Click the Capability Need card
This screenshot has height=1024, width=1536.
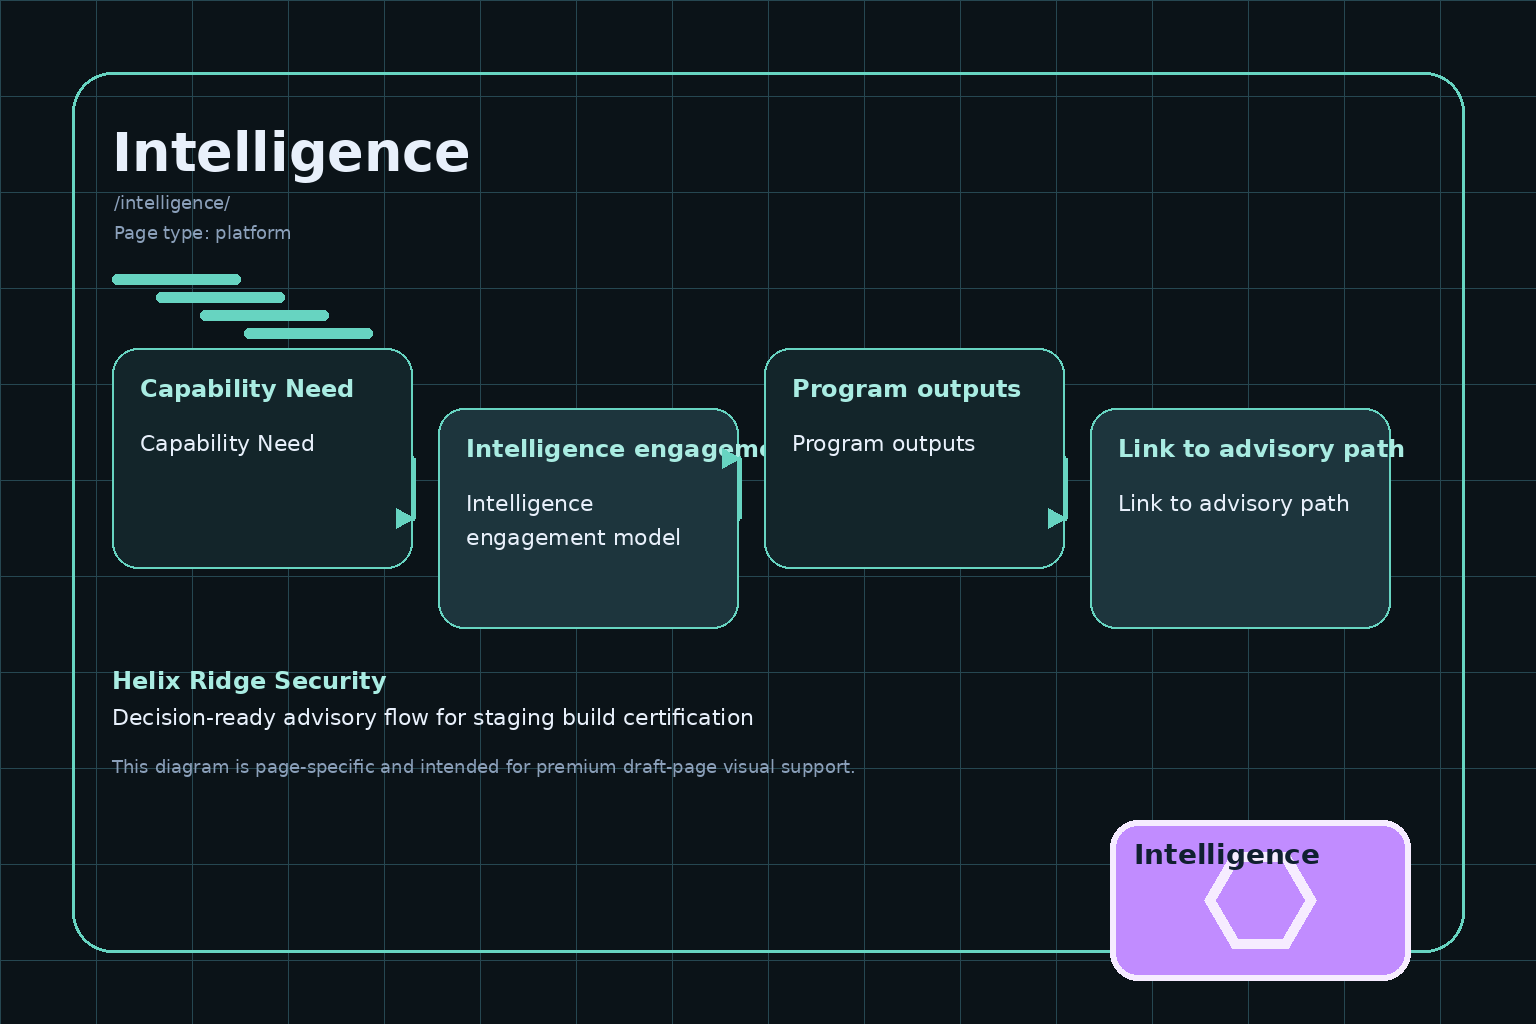[x=262, y=458]
